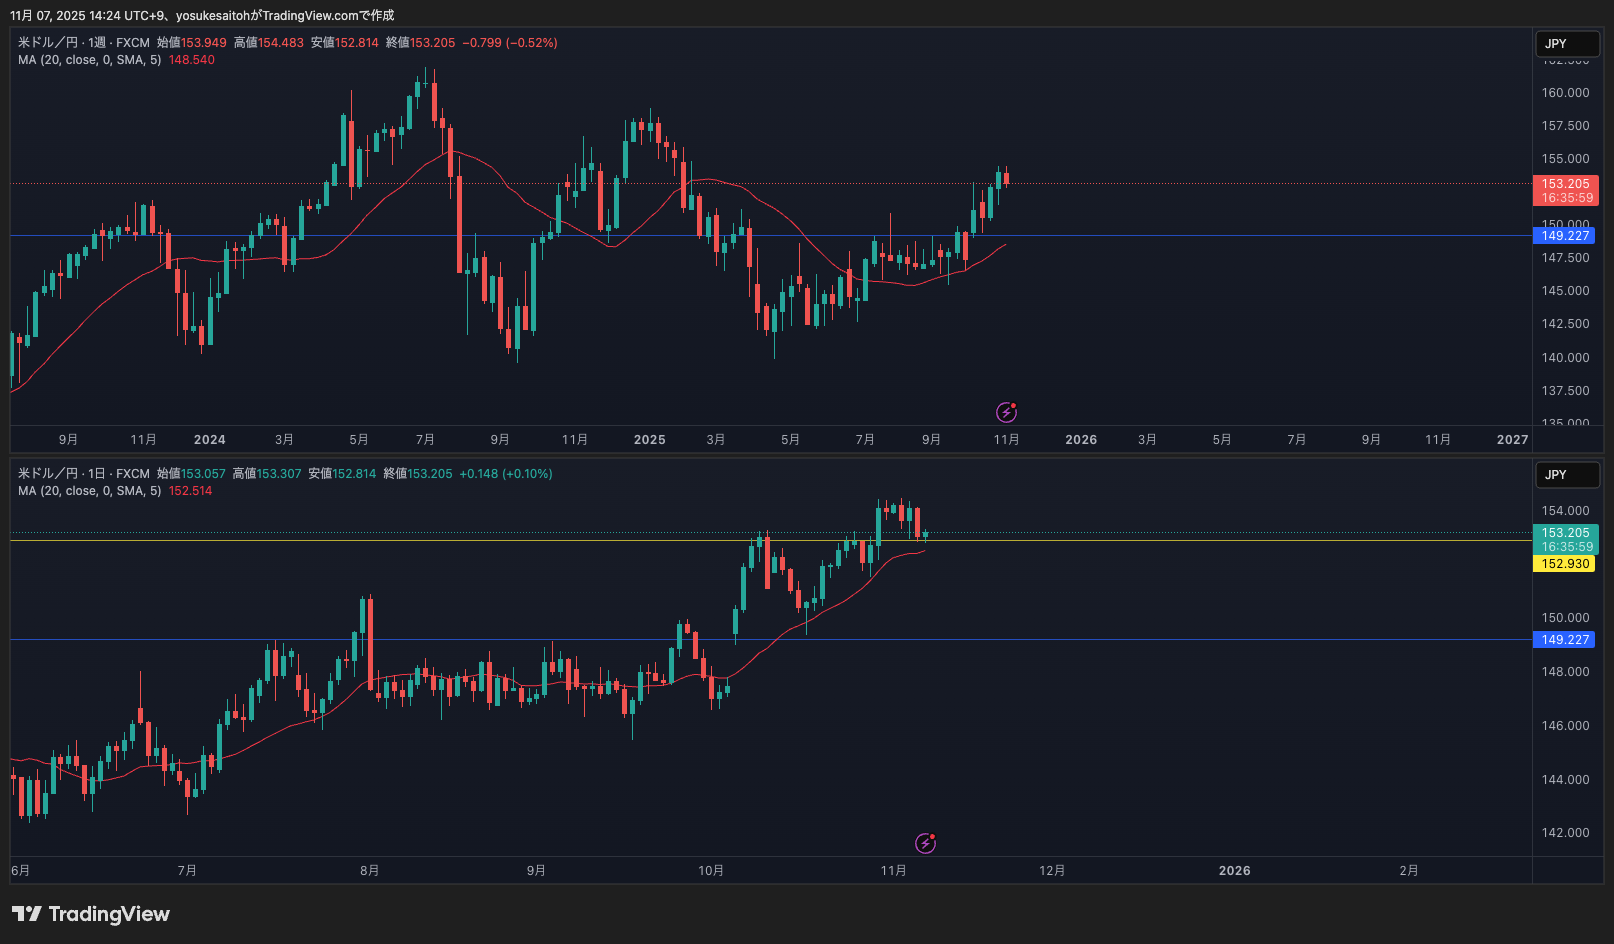Click the lightning event icon on weekly chart
This screenshot has height=944, width=1614.
pos(1006,412)
